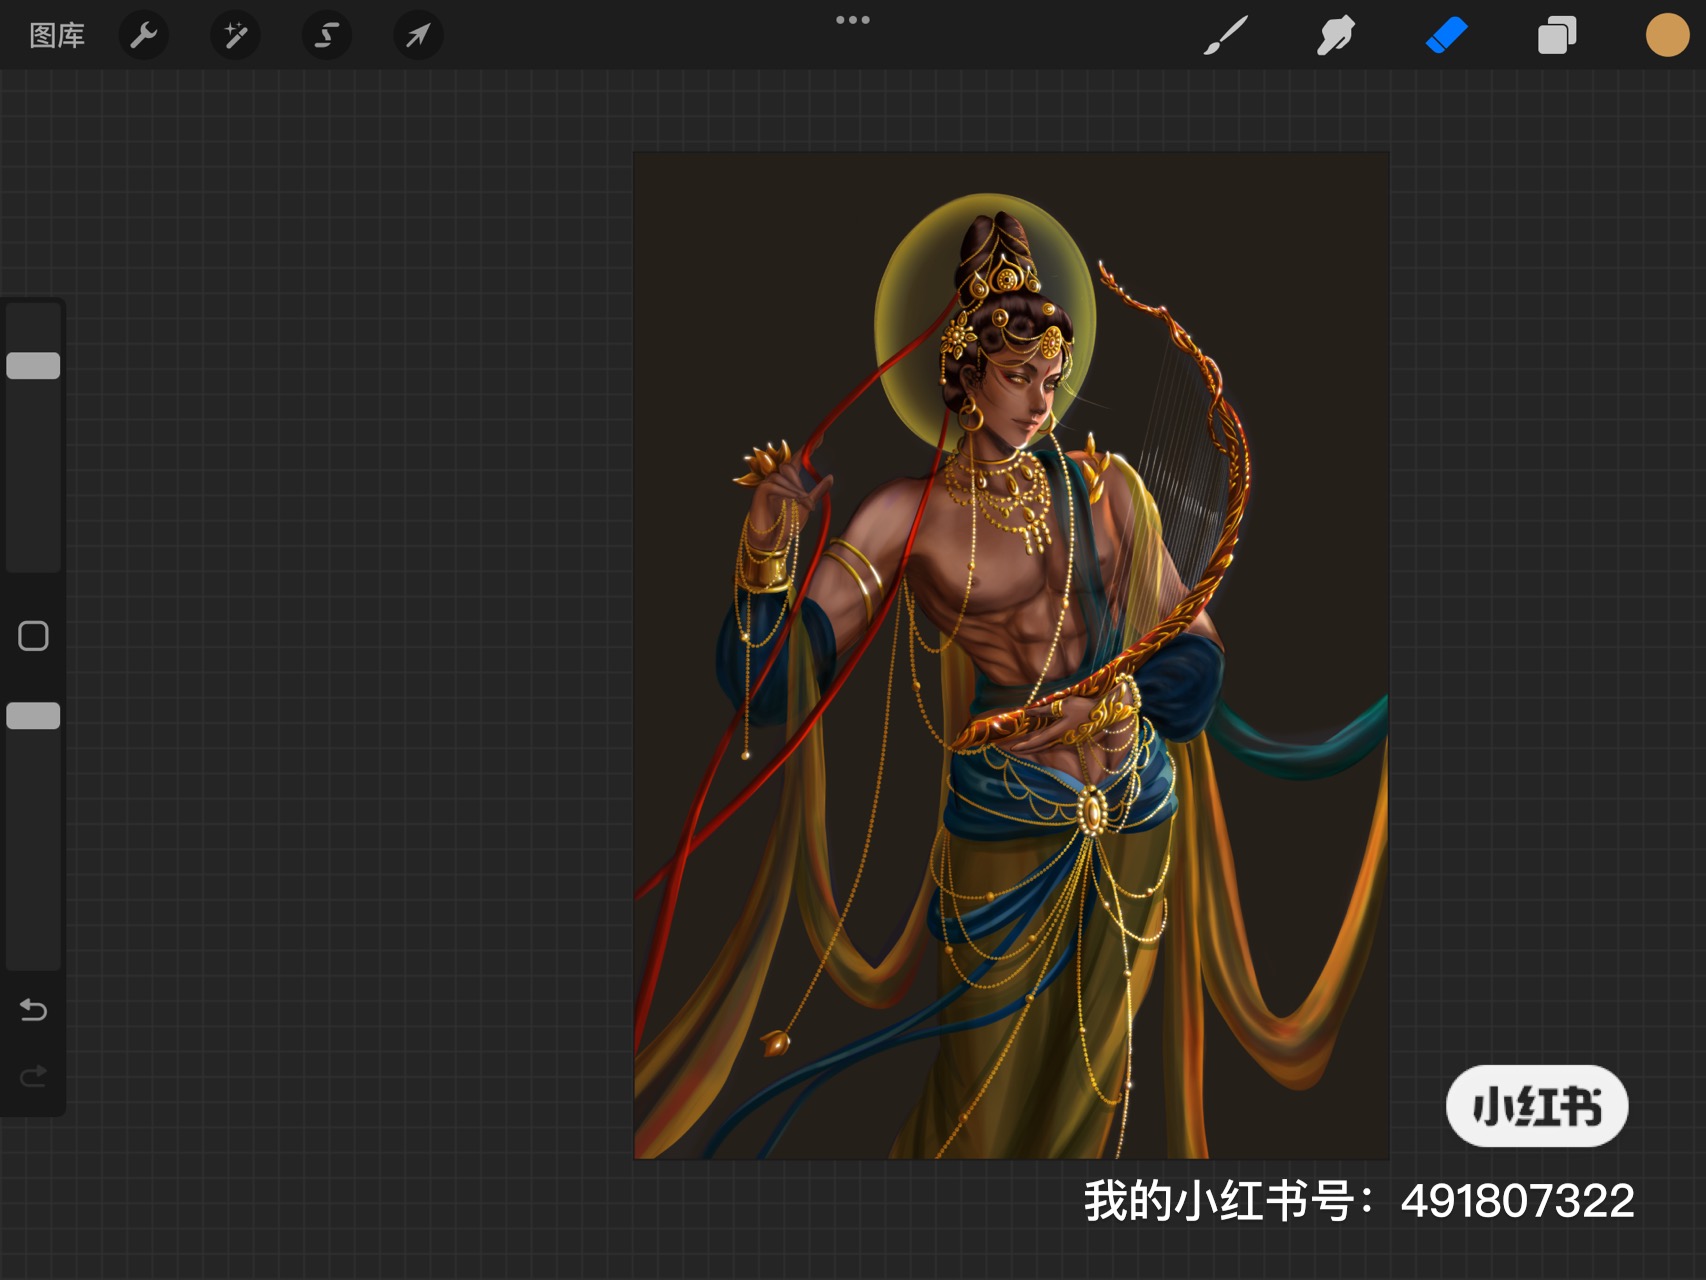Select the Paintbrush tool
This screenshot has width=1706, height=1280.
click(x=1225, y=36)
